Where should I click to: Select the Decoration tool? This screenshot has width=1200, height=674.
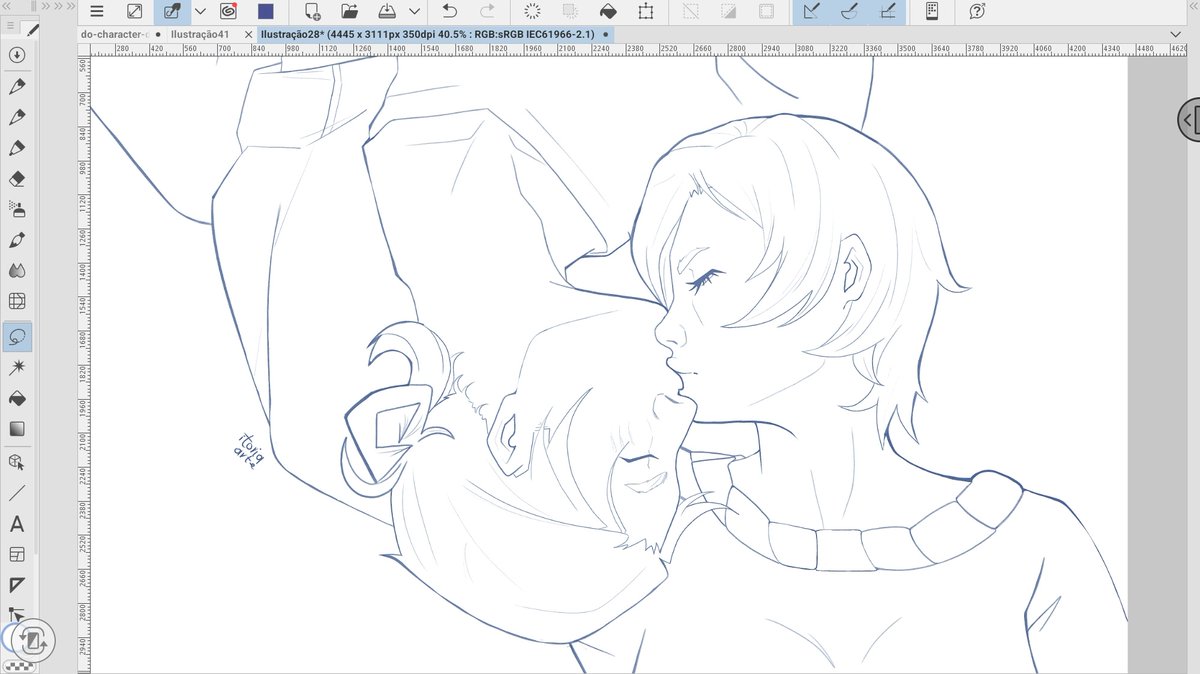click(x=17, y=240)
